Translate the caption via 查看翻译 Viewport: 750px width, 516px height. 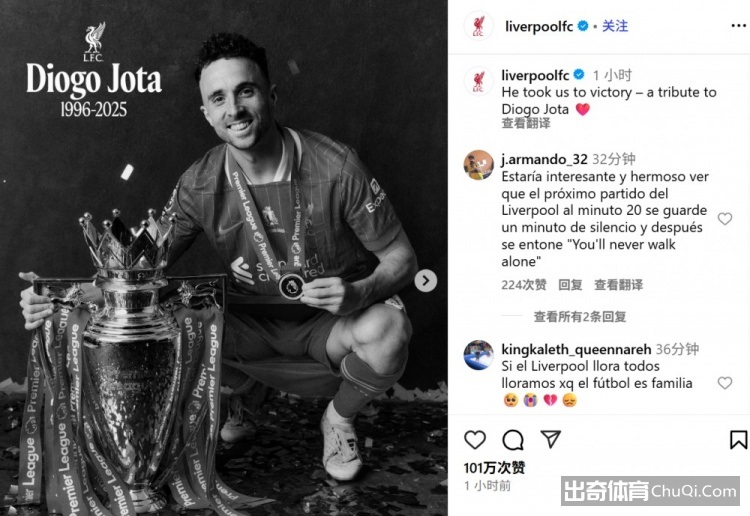coord(526,123)
